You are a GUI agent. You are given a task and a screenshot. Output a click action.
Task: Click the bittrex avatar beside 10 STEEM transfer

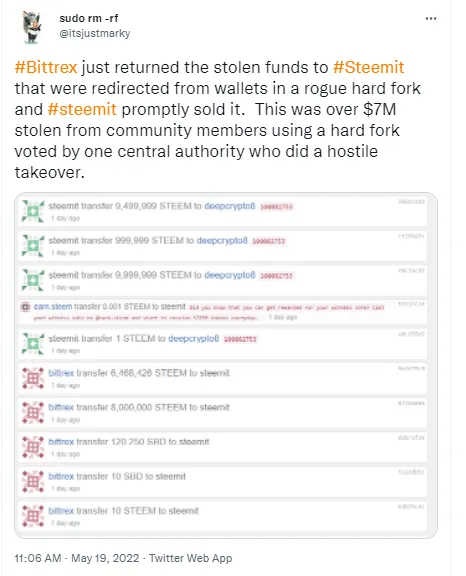pos(33,516)
